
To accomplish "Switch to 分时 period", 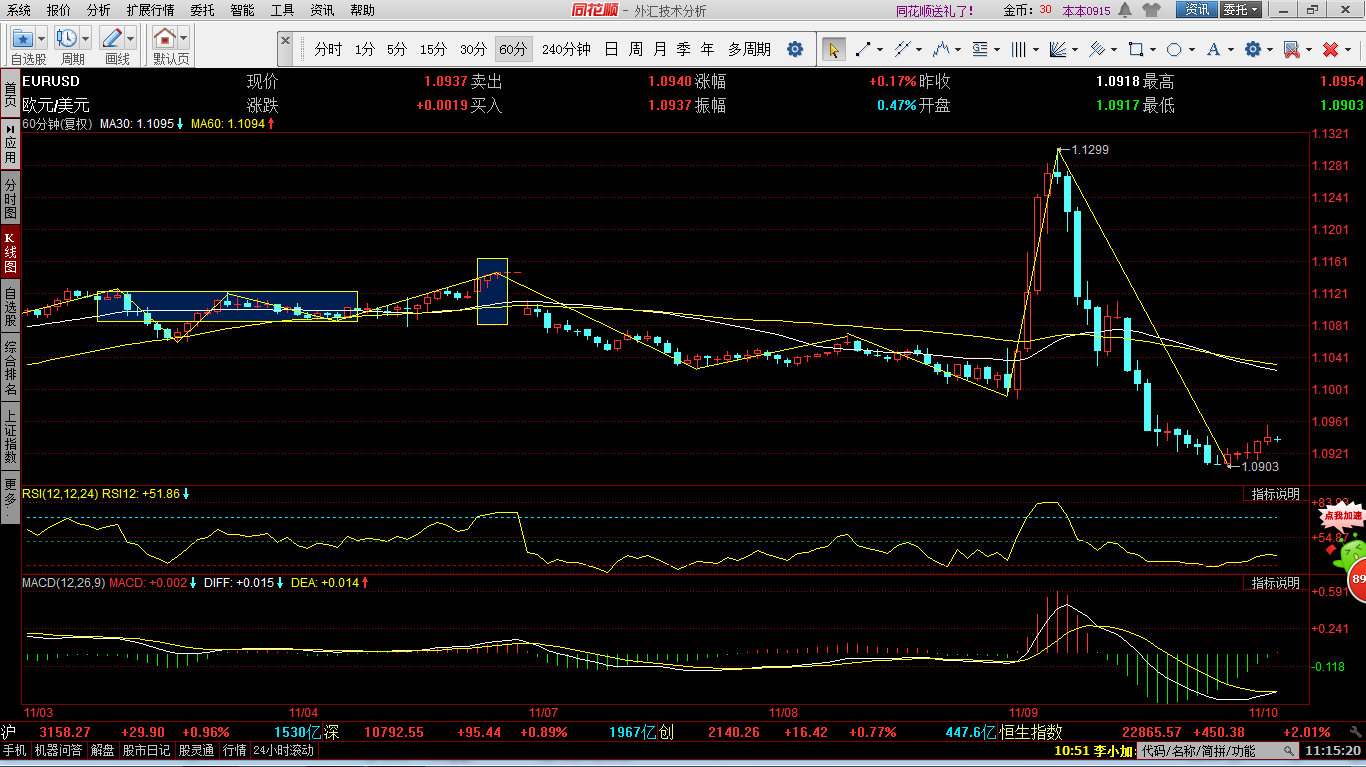I will pyautogui.click(x=328, y=49).
